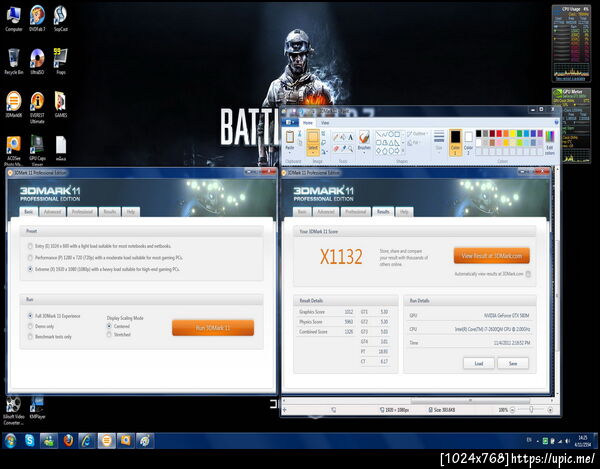
Task: Open the shape Fill dropdown in Paint
Action: tap(413, 143)
